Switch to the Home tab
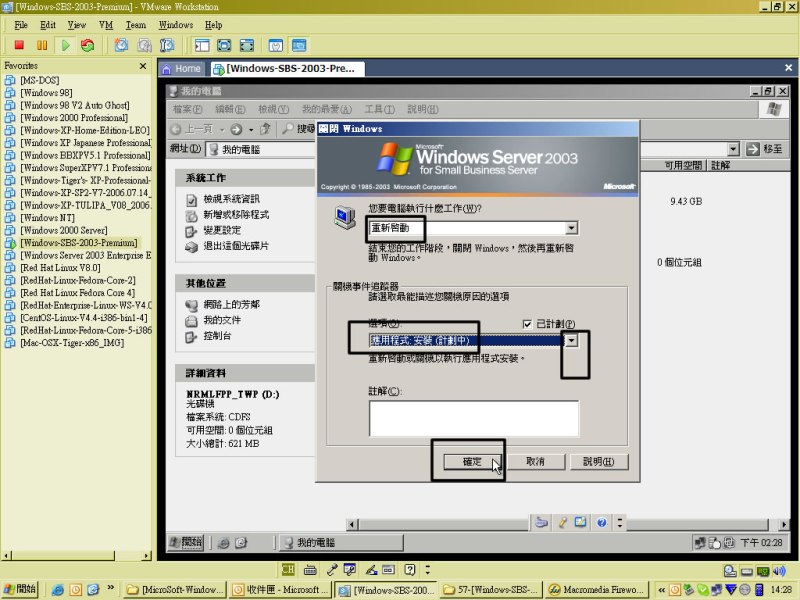 click(x=182, y=69)
